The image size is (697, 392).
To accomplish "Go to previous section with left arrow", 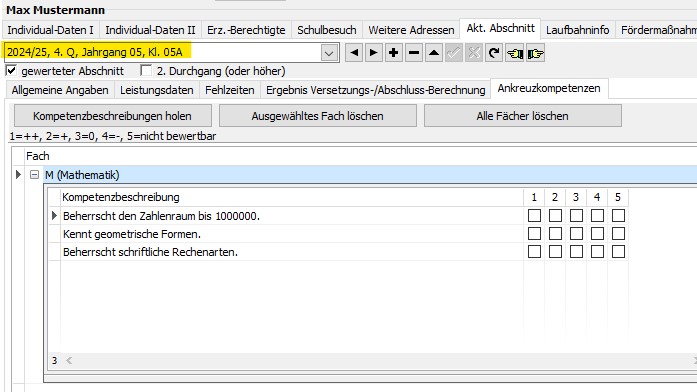I will pos(354,53).
